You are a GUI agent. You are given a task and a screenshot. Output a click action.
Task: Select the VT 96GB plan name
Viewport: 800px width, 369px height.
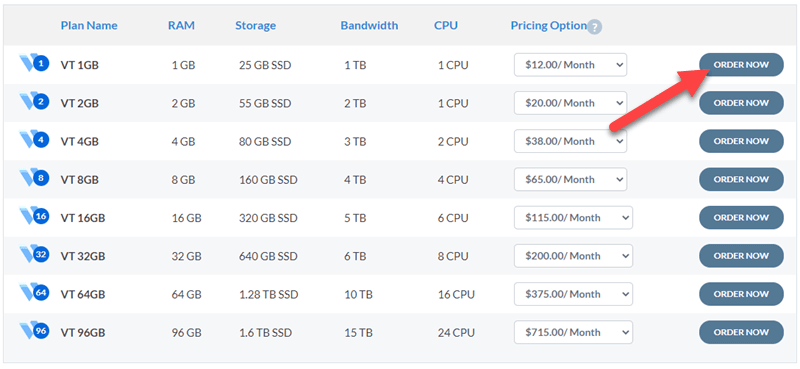coord(83,333)
